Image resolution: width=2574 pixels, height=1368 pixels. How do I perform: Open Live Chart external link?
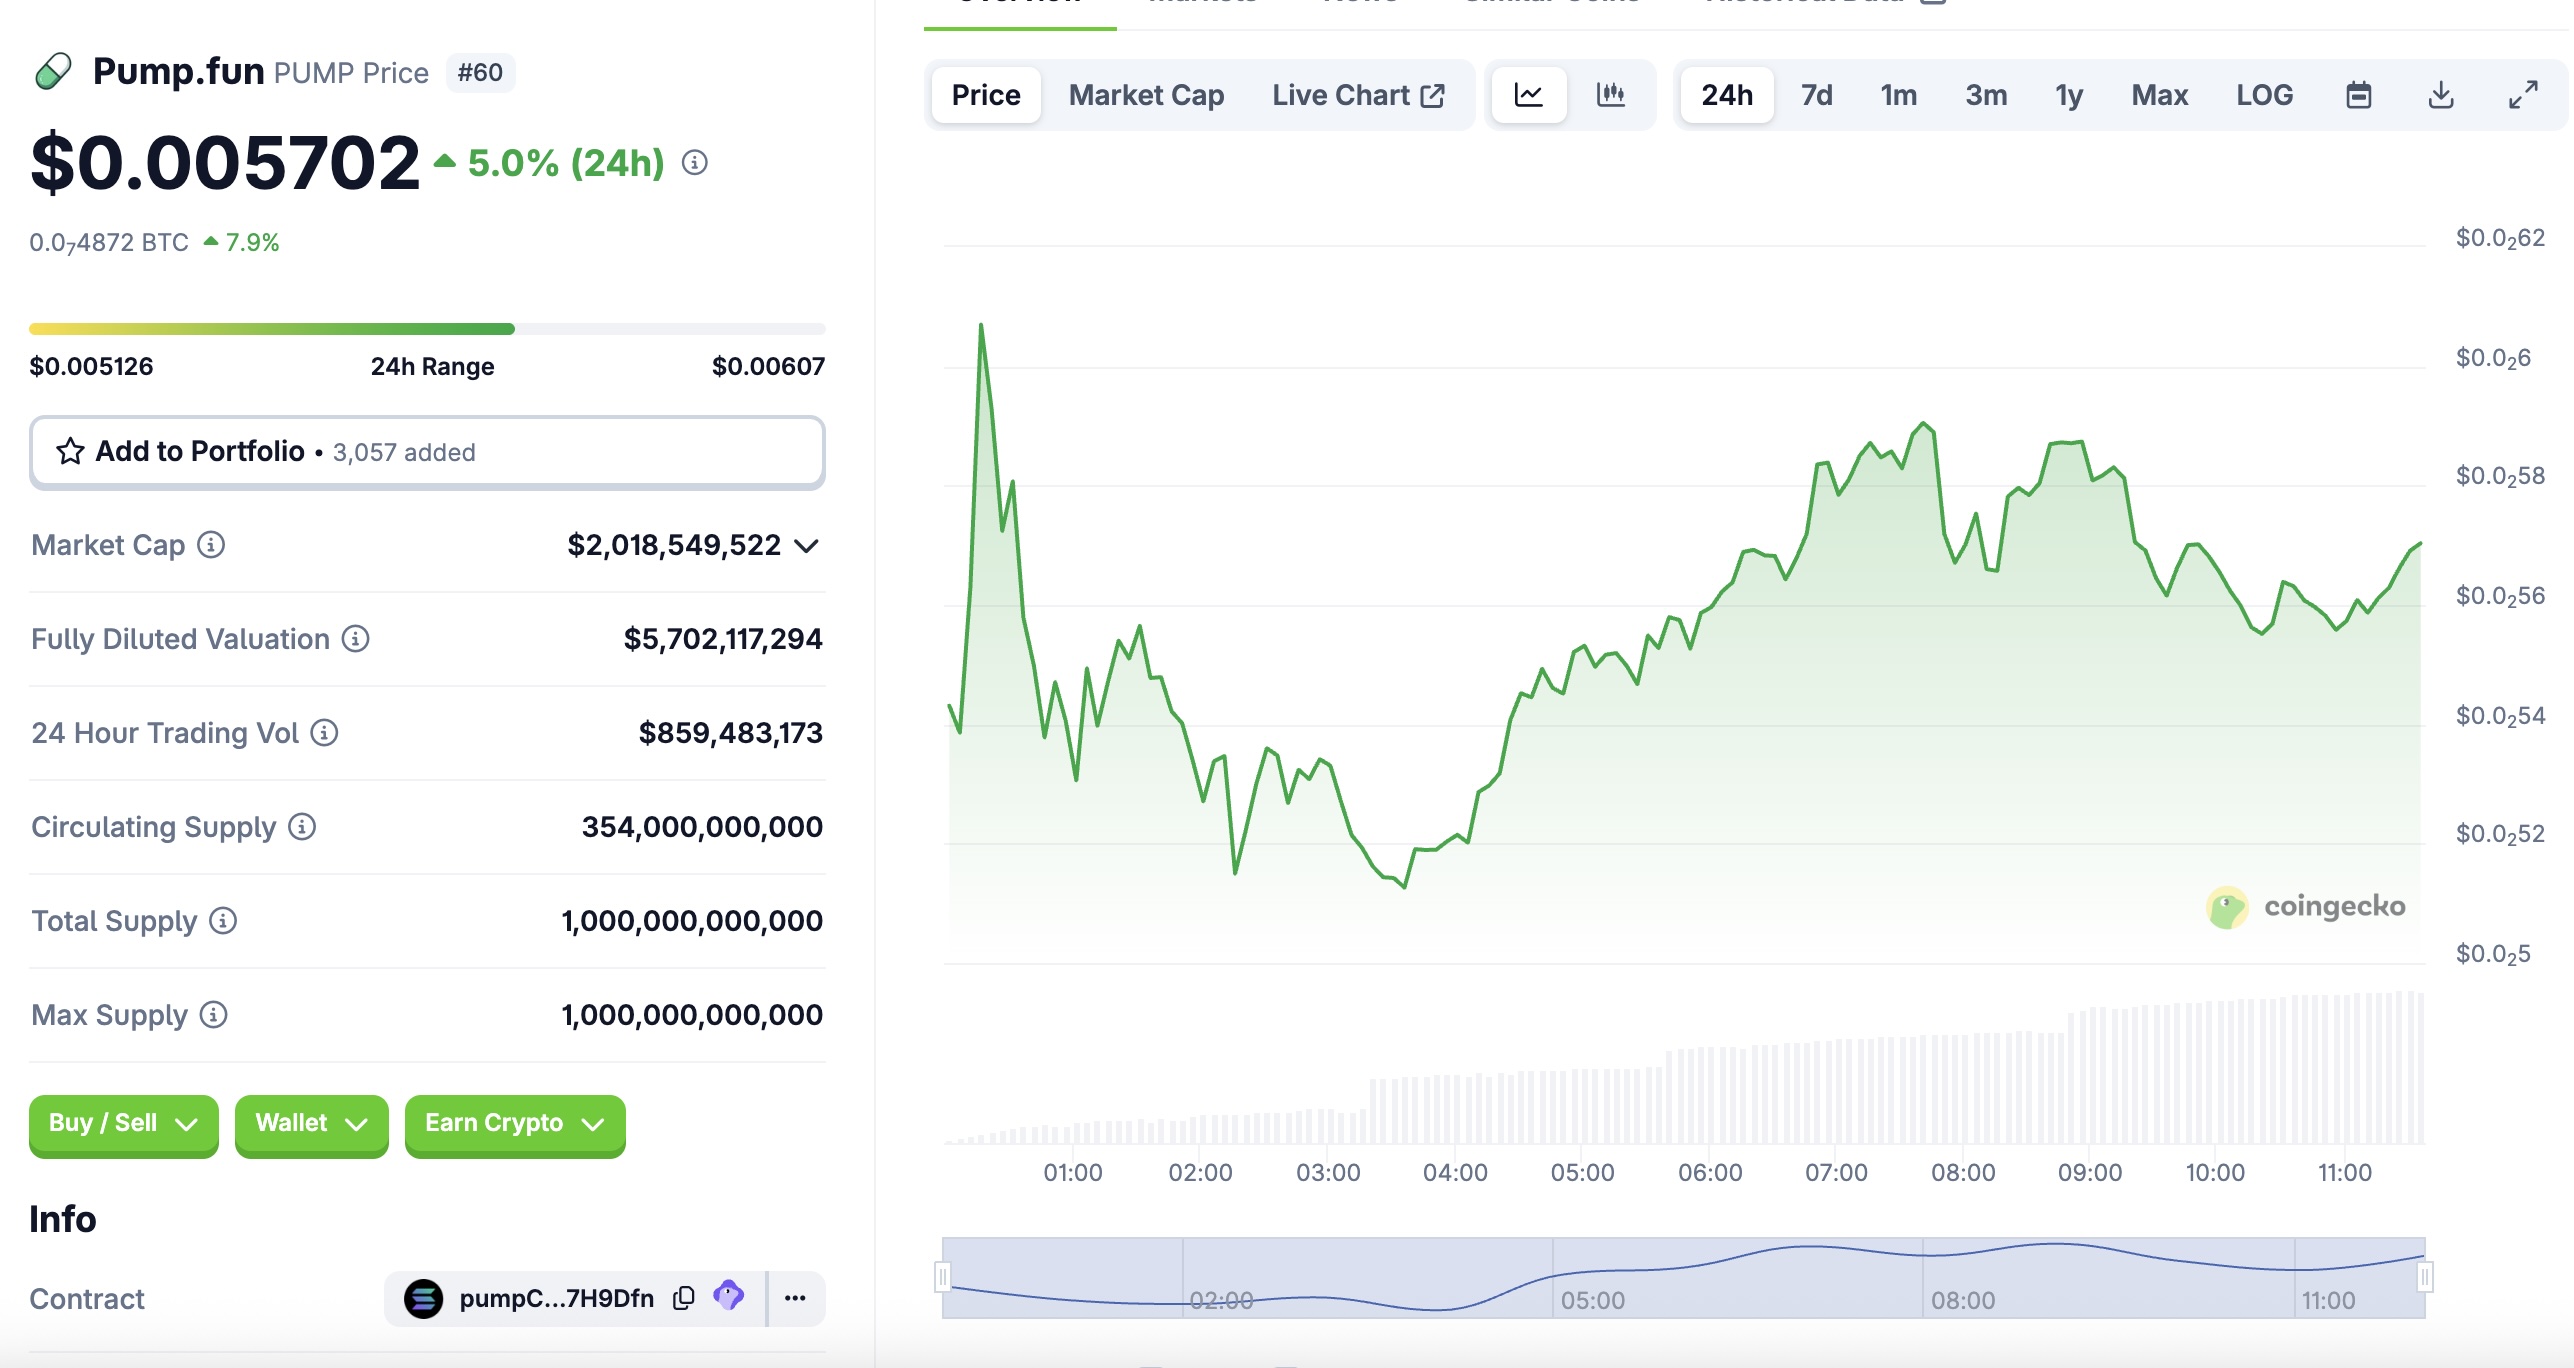[x=1358, y=95]
